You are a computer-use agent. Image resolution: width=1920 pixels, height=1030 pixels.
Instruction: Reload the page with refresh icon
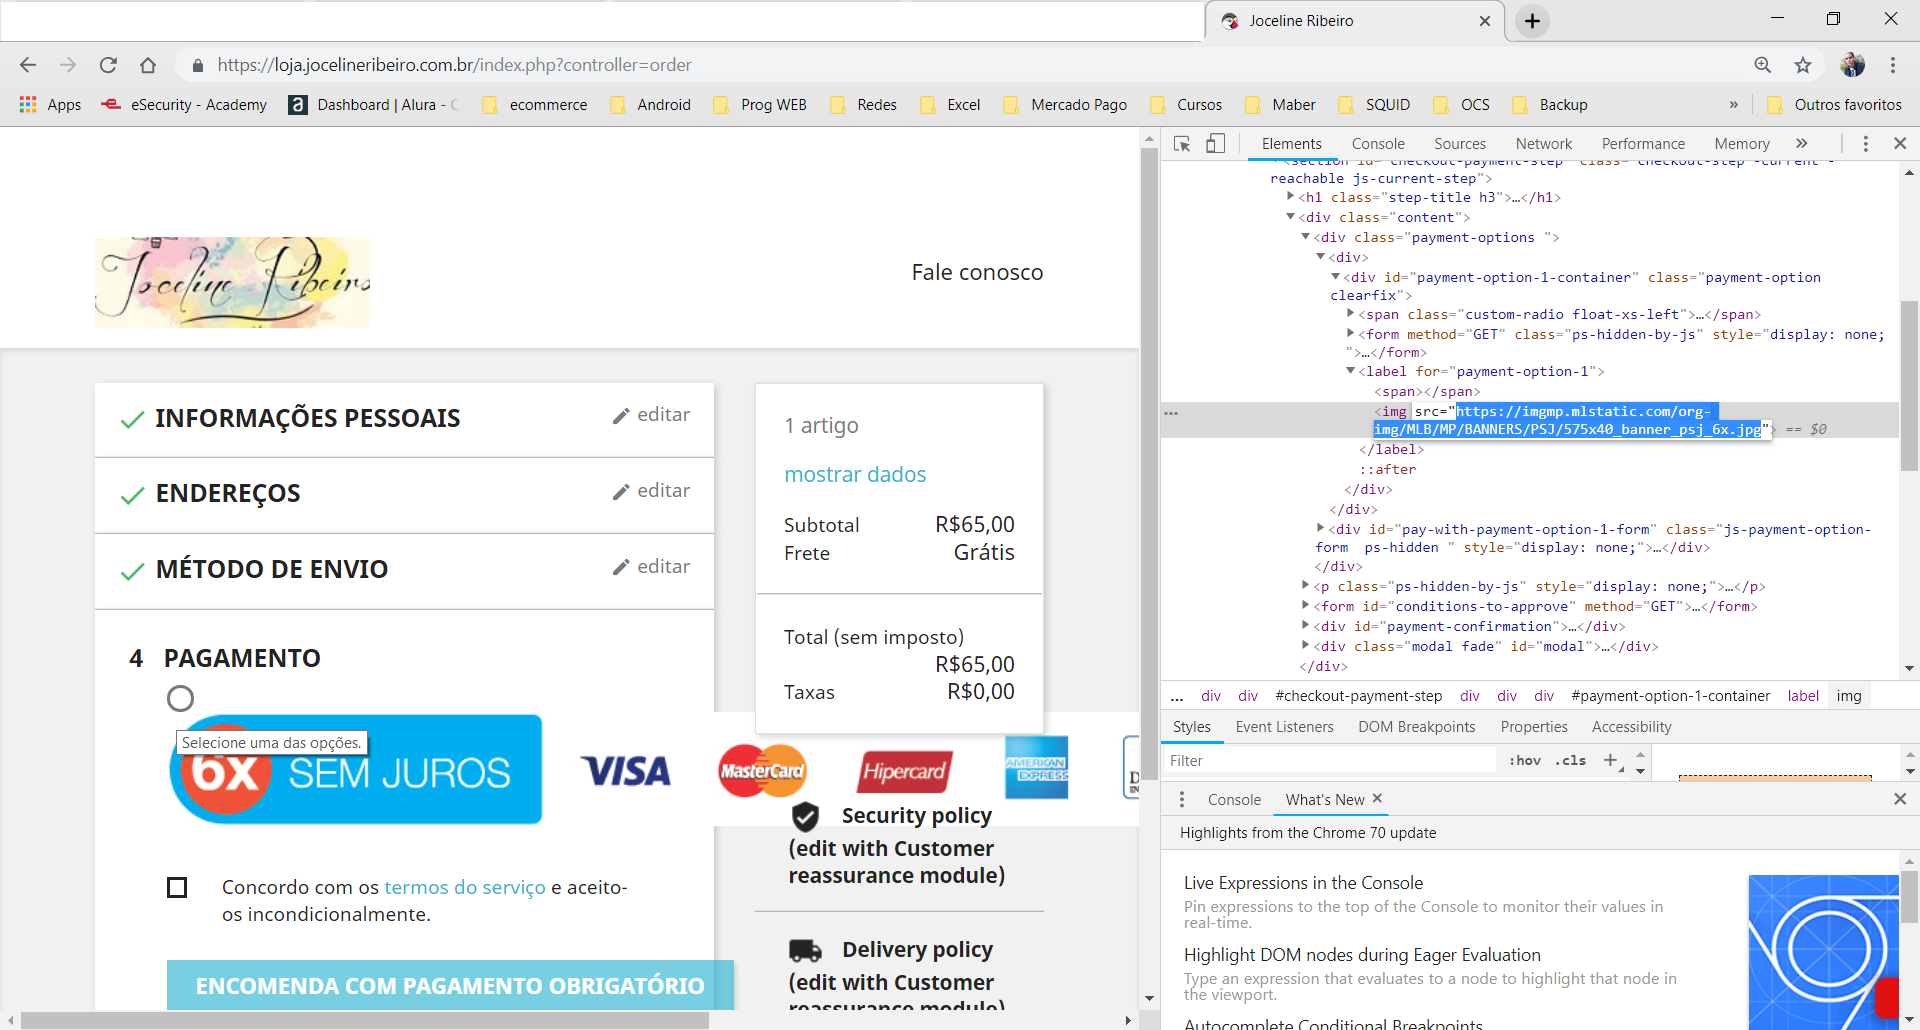[x=108, y=65]
